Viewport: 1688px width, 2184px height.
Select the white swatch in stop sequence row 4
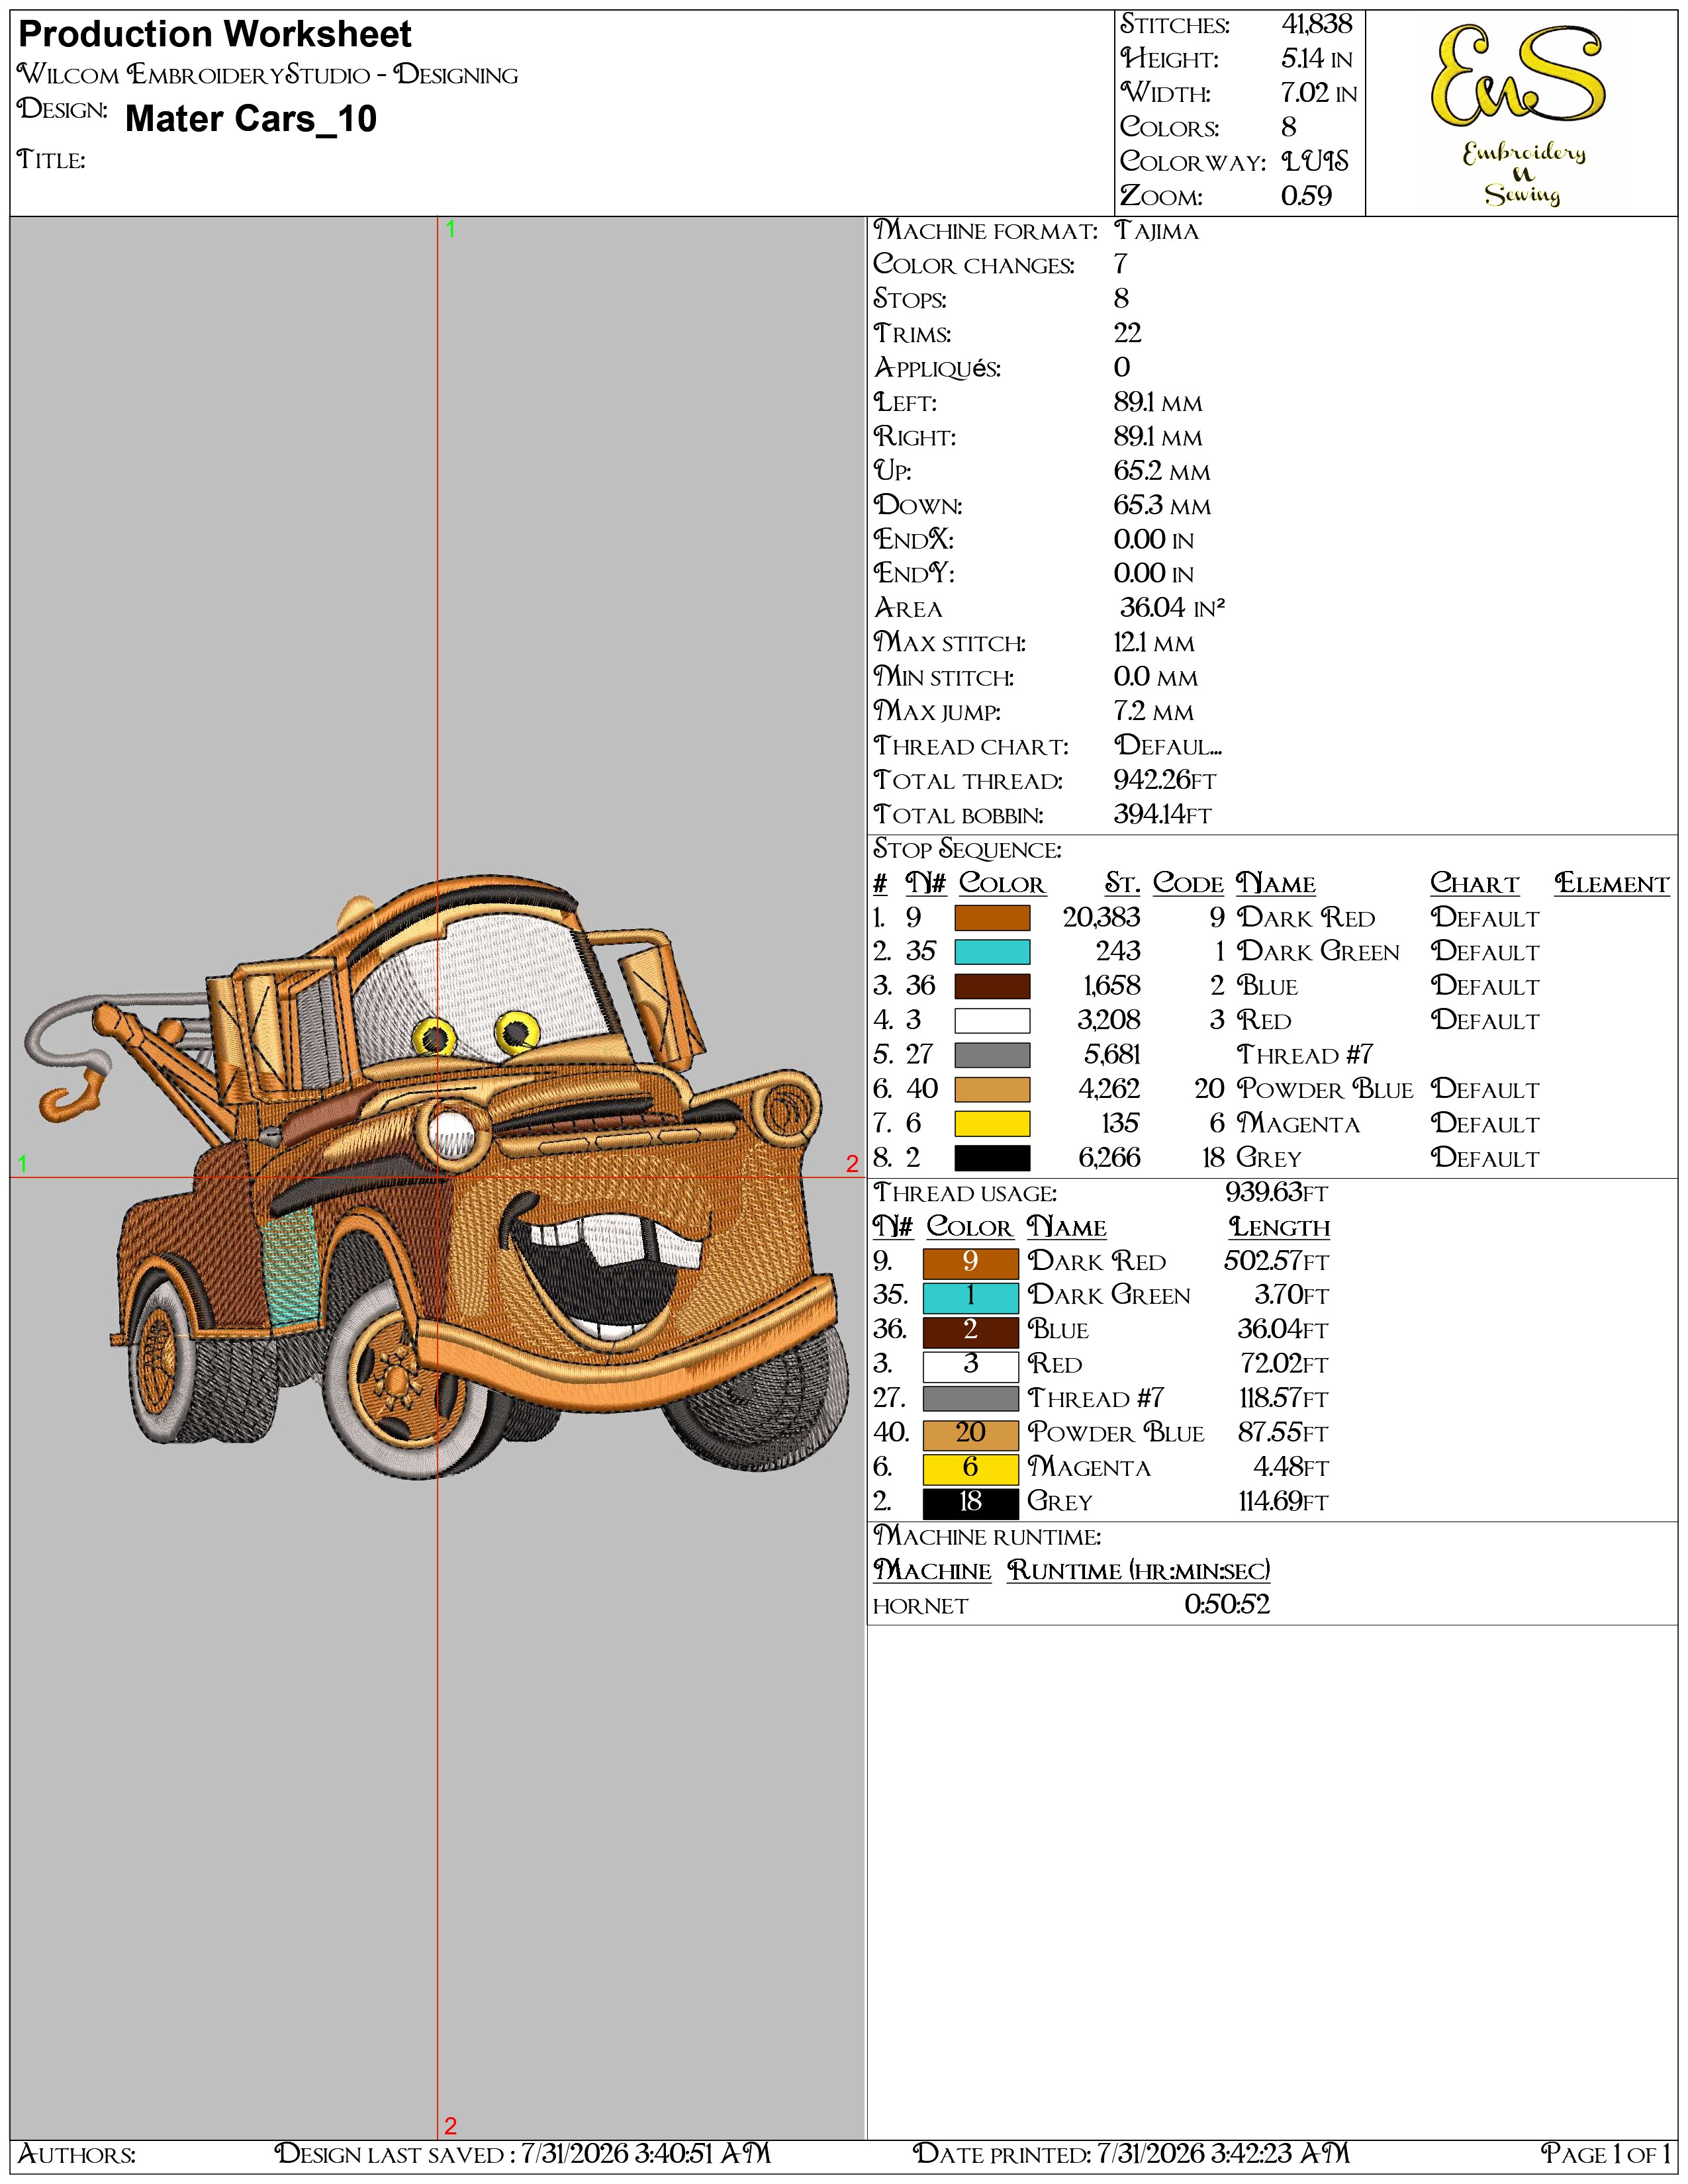point(991,1020)
